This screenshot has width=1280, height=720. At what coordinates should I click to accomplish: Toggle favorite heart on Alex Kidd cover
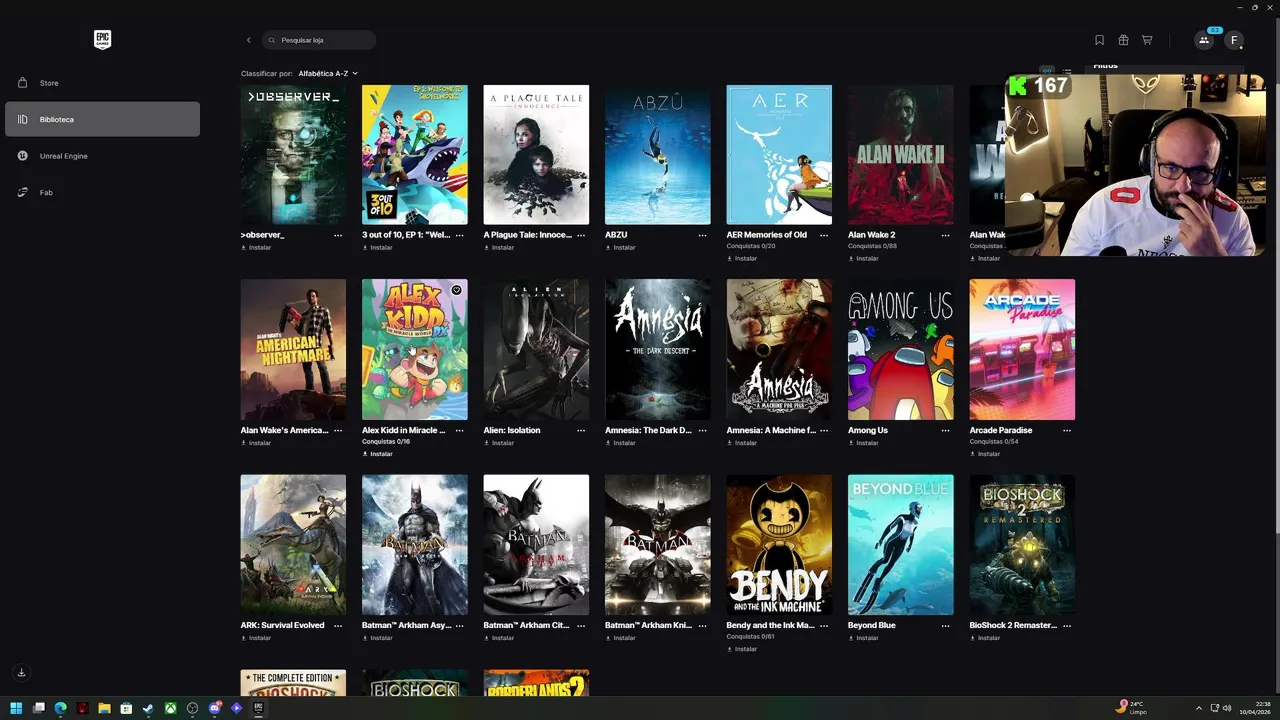tap(456, 290)
